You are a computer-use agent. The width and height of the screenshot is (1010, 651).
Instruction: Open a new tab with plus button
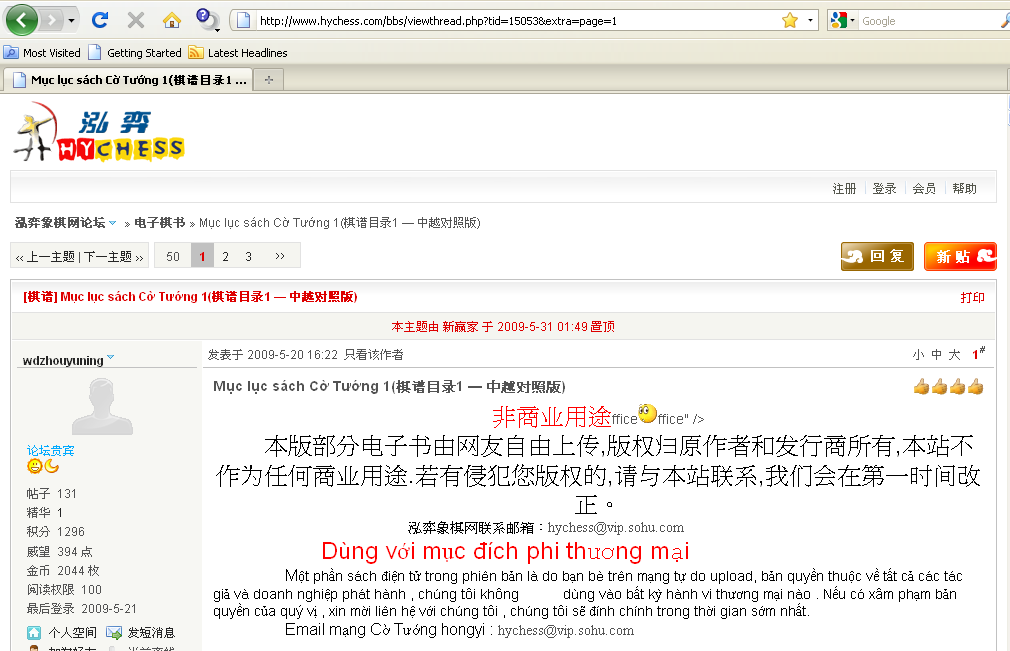[x=269, y=80]
